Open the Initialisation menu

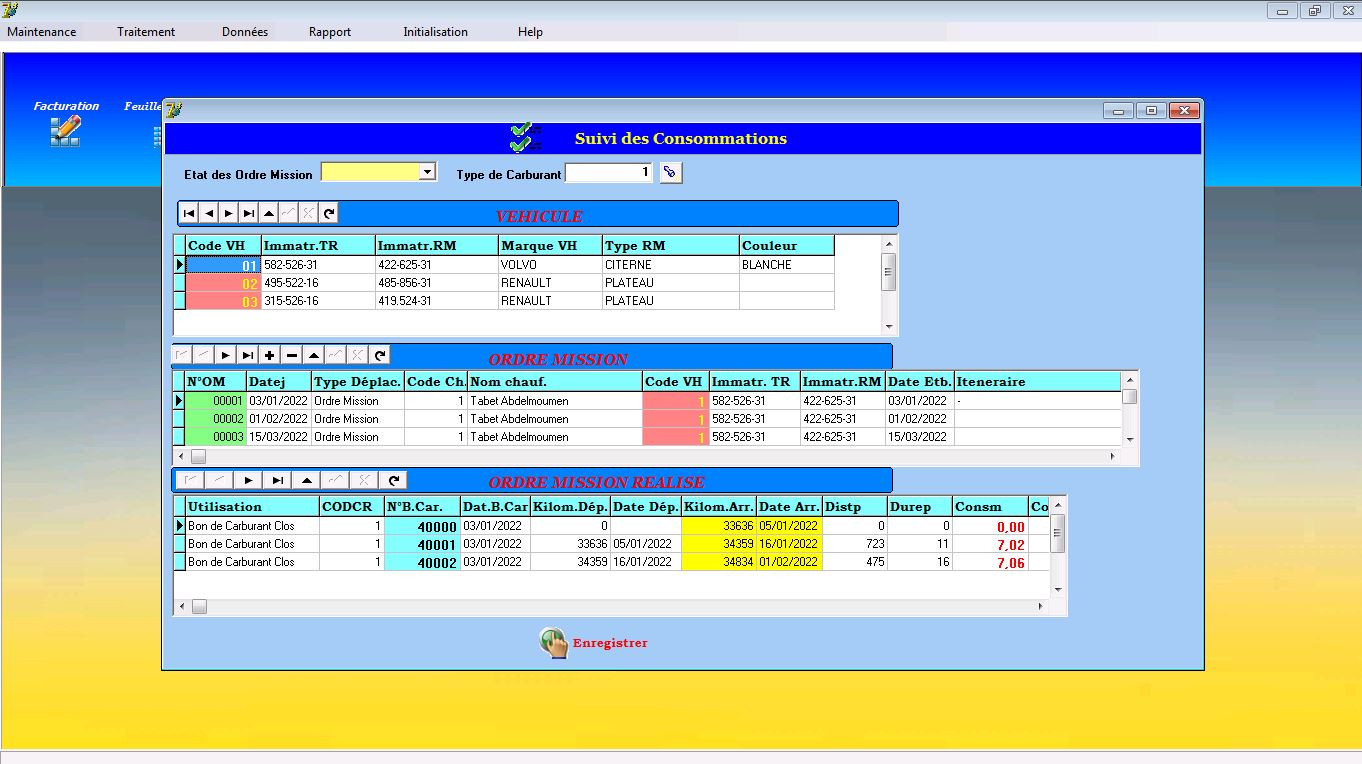[435, 32]
